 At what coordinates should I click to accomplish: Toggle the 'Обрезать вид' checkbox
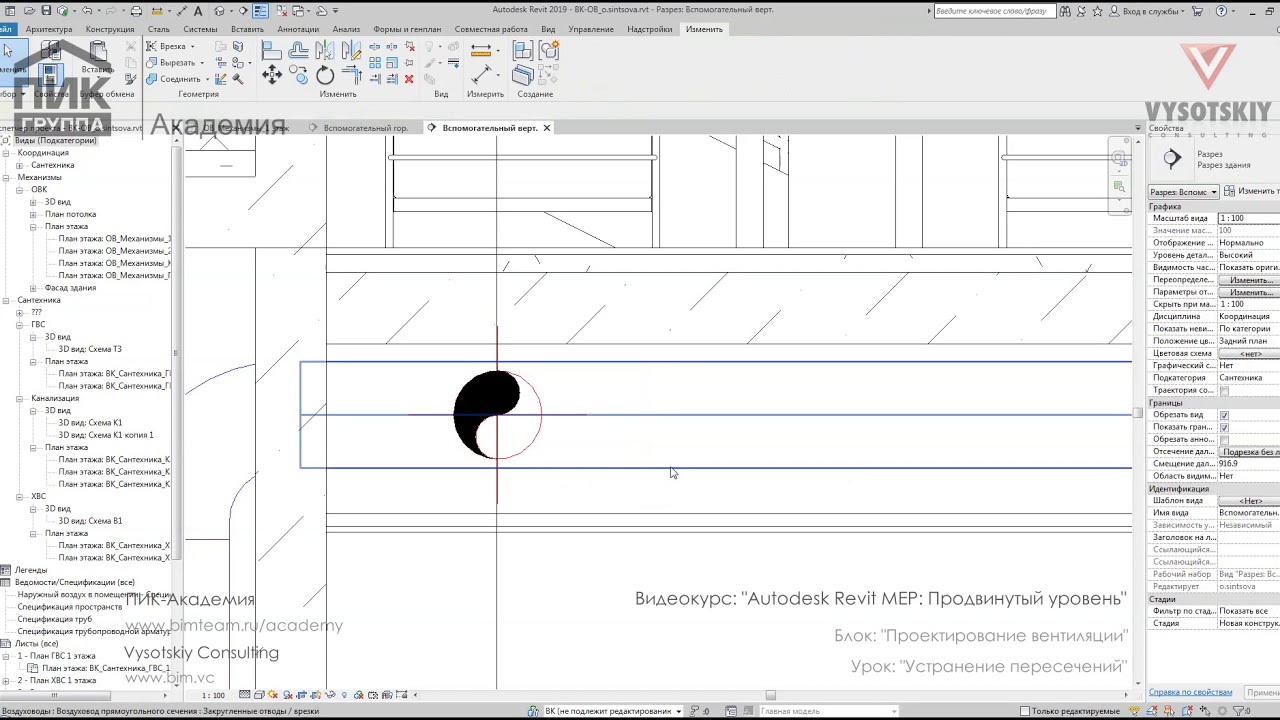(x=1224, y=415)
